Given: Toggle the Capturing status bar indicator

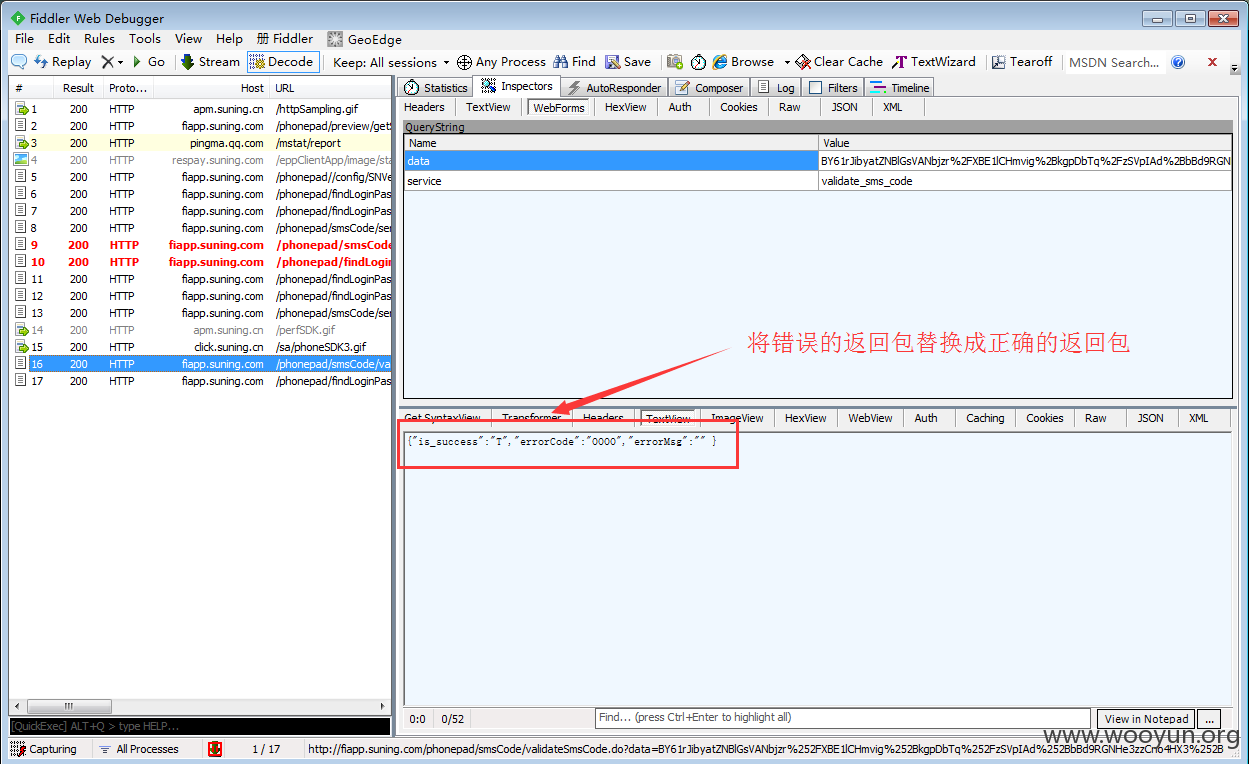Looking at the screenshot, I should coord(43,749).
